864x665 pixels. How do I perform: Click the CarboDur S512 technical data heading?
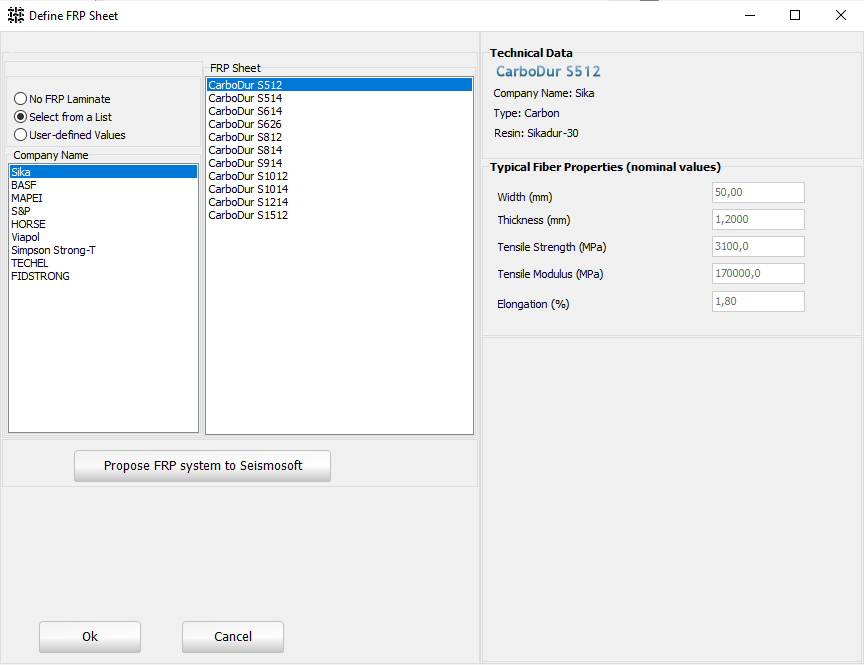tap(548, 72)
